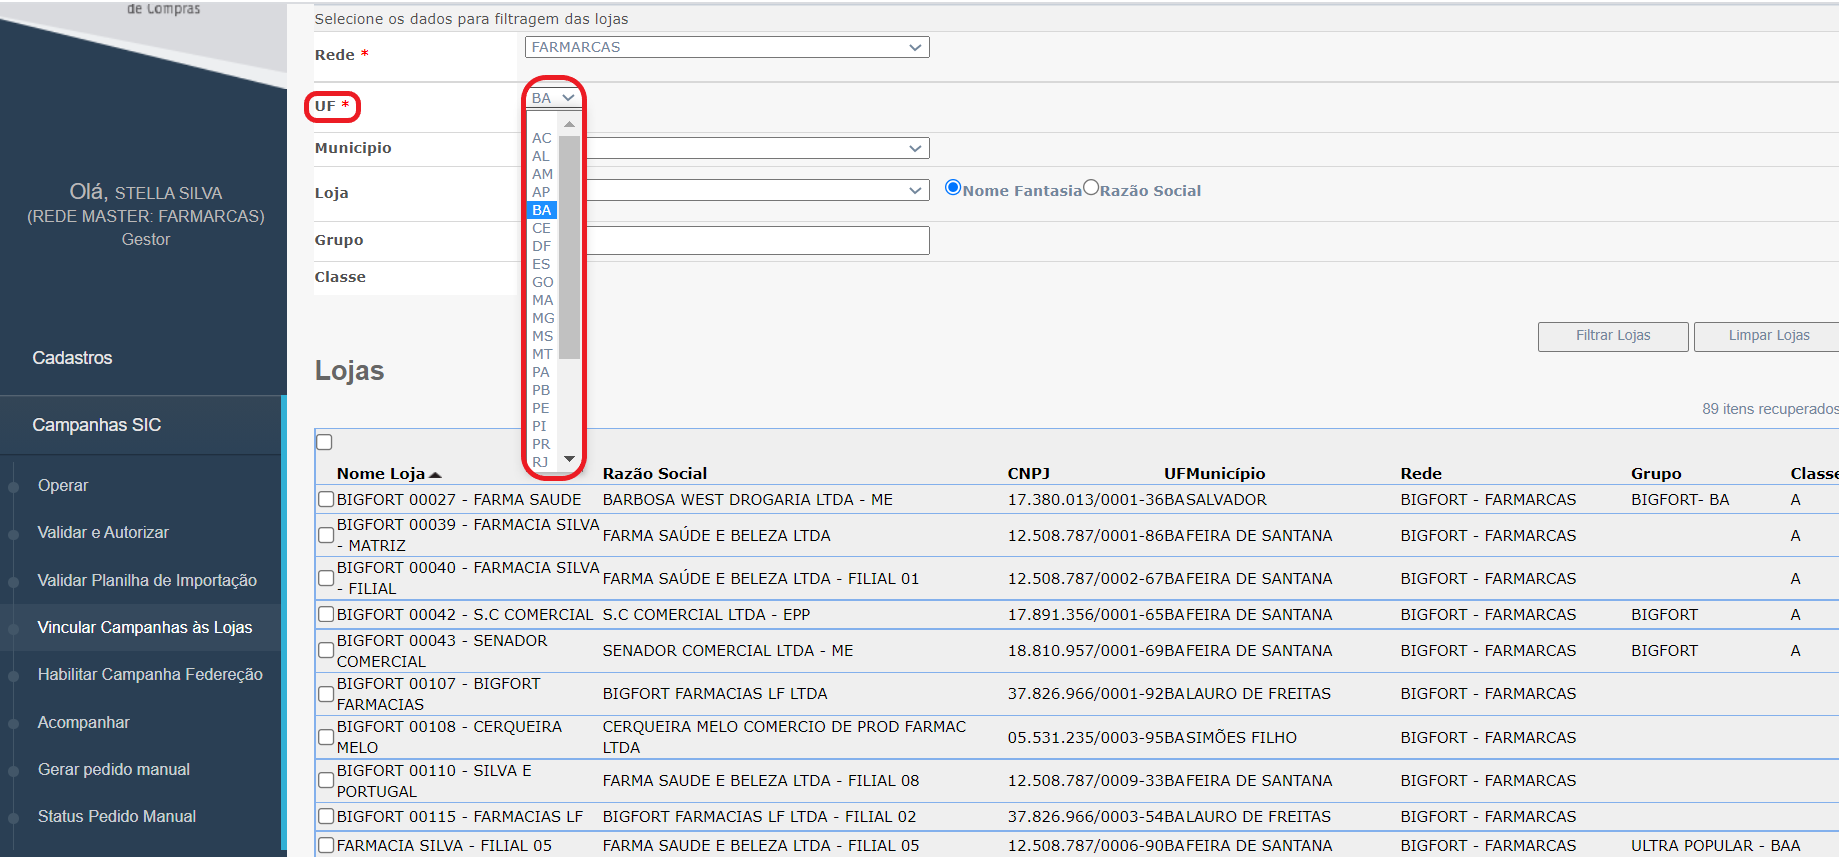Image resolution: width=1839 pixels, height=857 pixels.
Task: Expand the Municipio dropdown
Action: 756,148
